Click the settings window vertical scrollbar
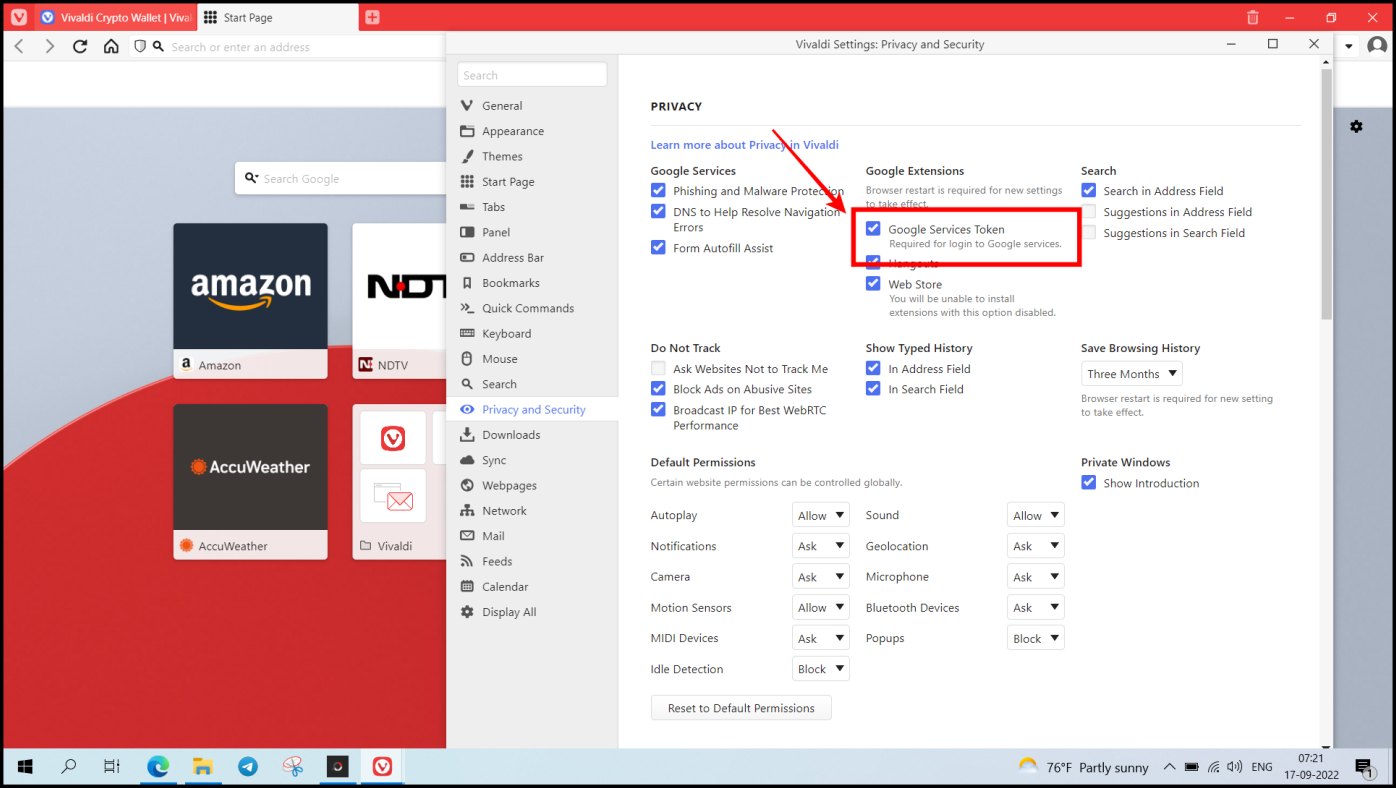The height and width of the screenshot is (788, 1396). click(x=1326, y=194)
